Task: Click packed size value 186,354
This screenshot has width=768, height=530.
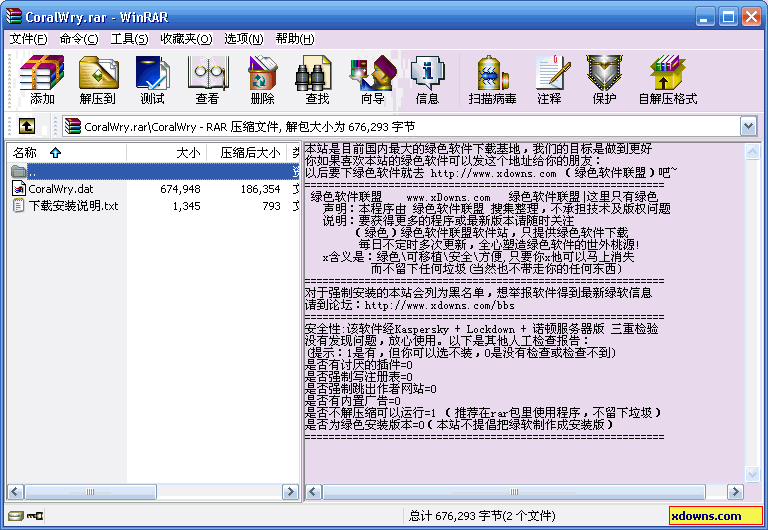Action: (x=261, y=189)
